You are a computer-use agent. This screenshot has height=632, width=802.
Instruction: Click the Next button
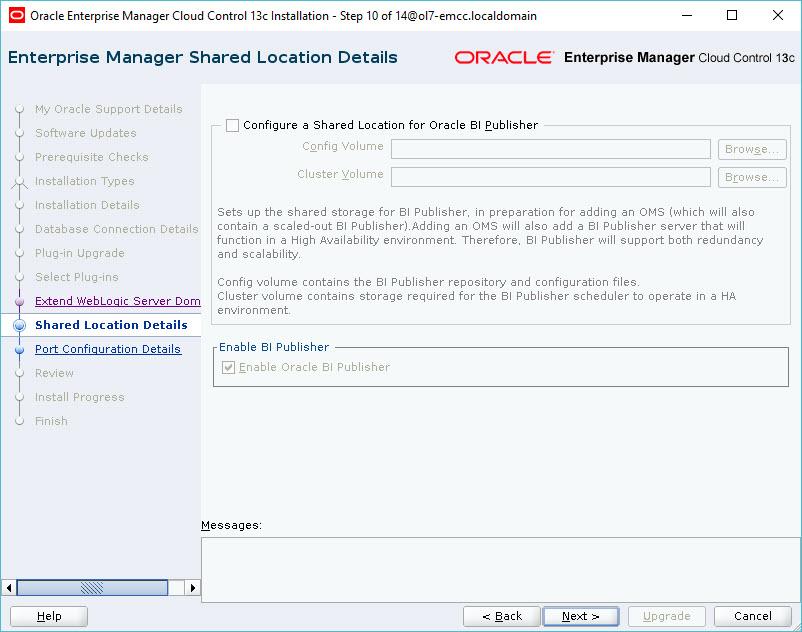(581, 616)
